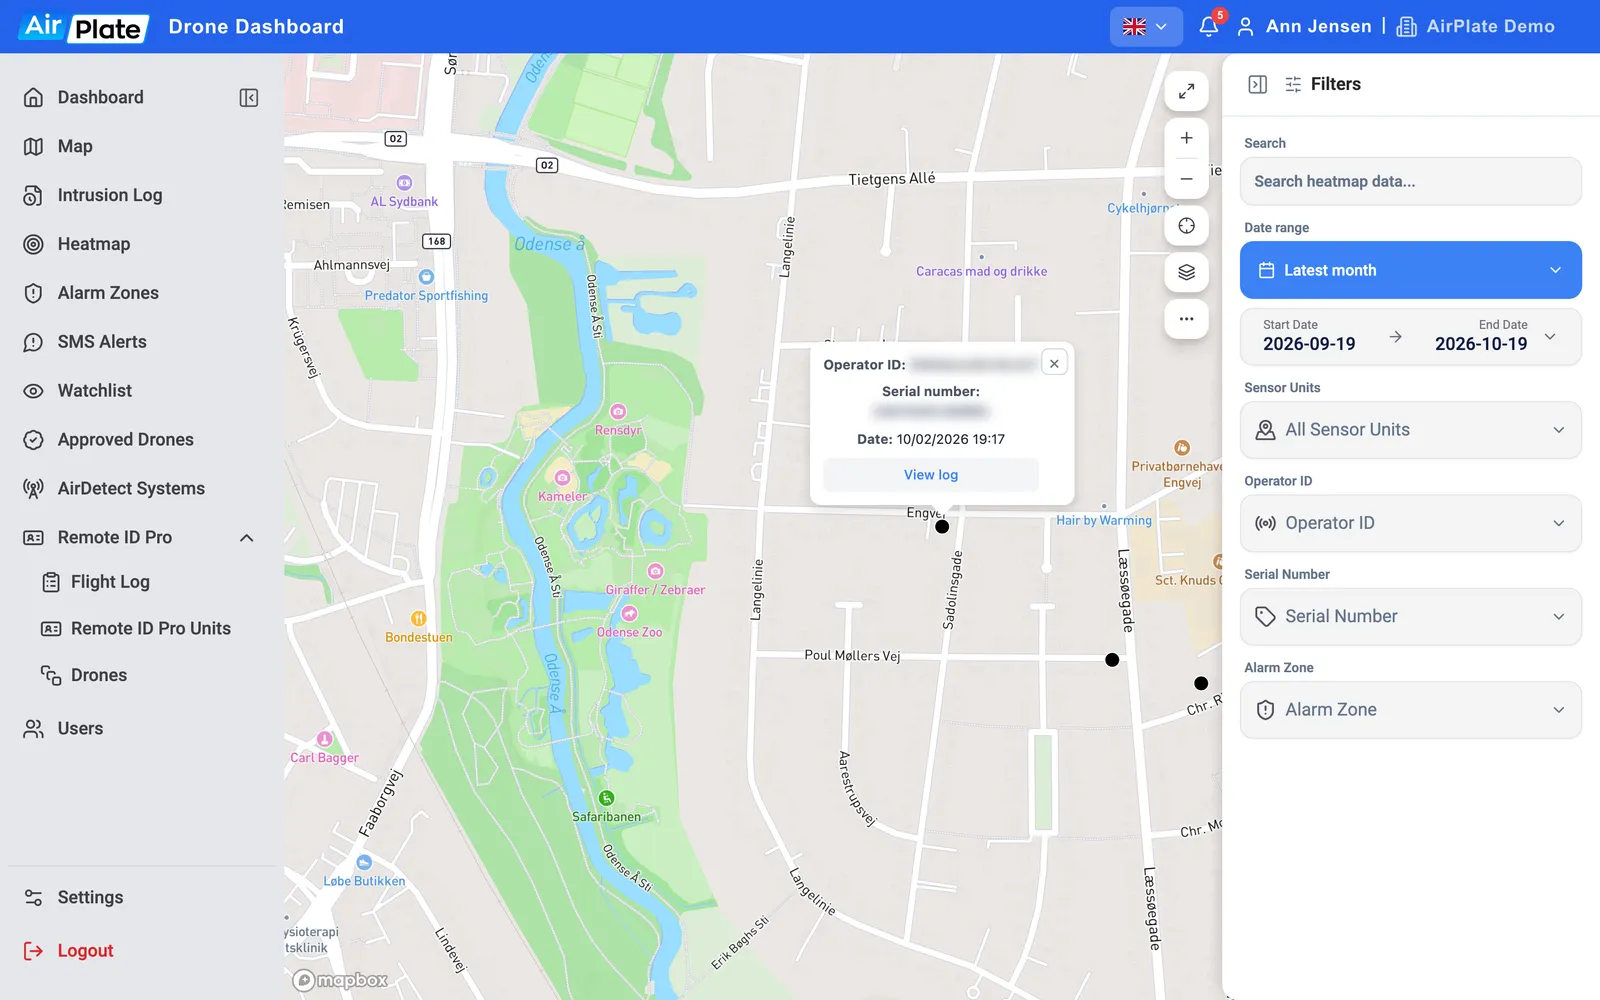Open the All Sensor Units dropdown

[1410, 430]
